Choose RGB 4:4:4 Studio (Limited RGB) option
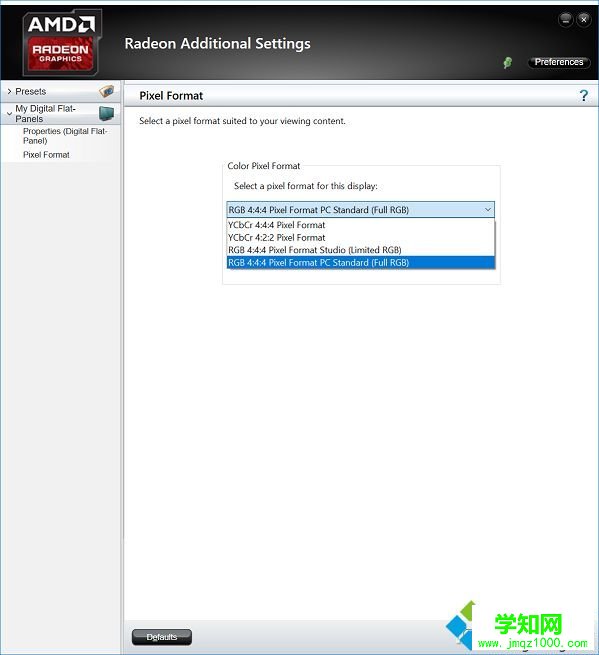This screenshot has width=599, height=655. click(361, 250)
